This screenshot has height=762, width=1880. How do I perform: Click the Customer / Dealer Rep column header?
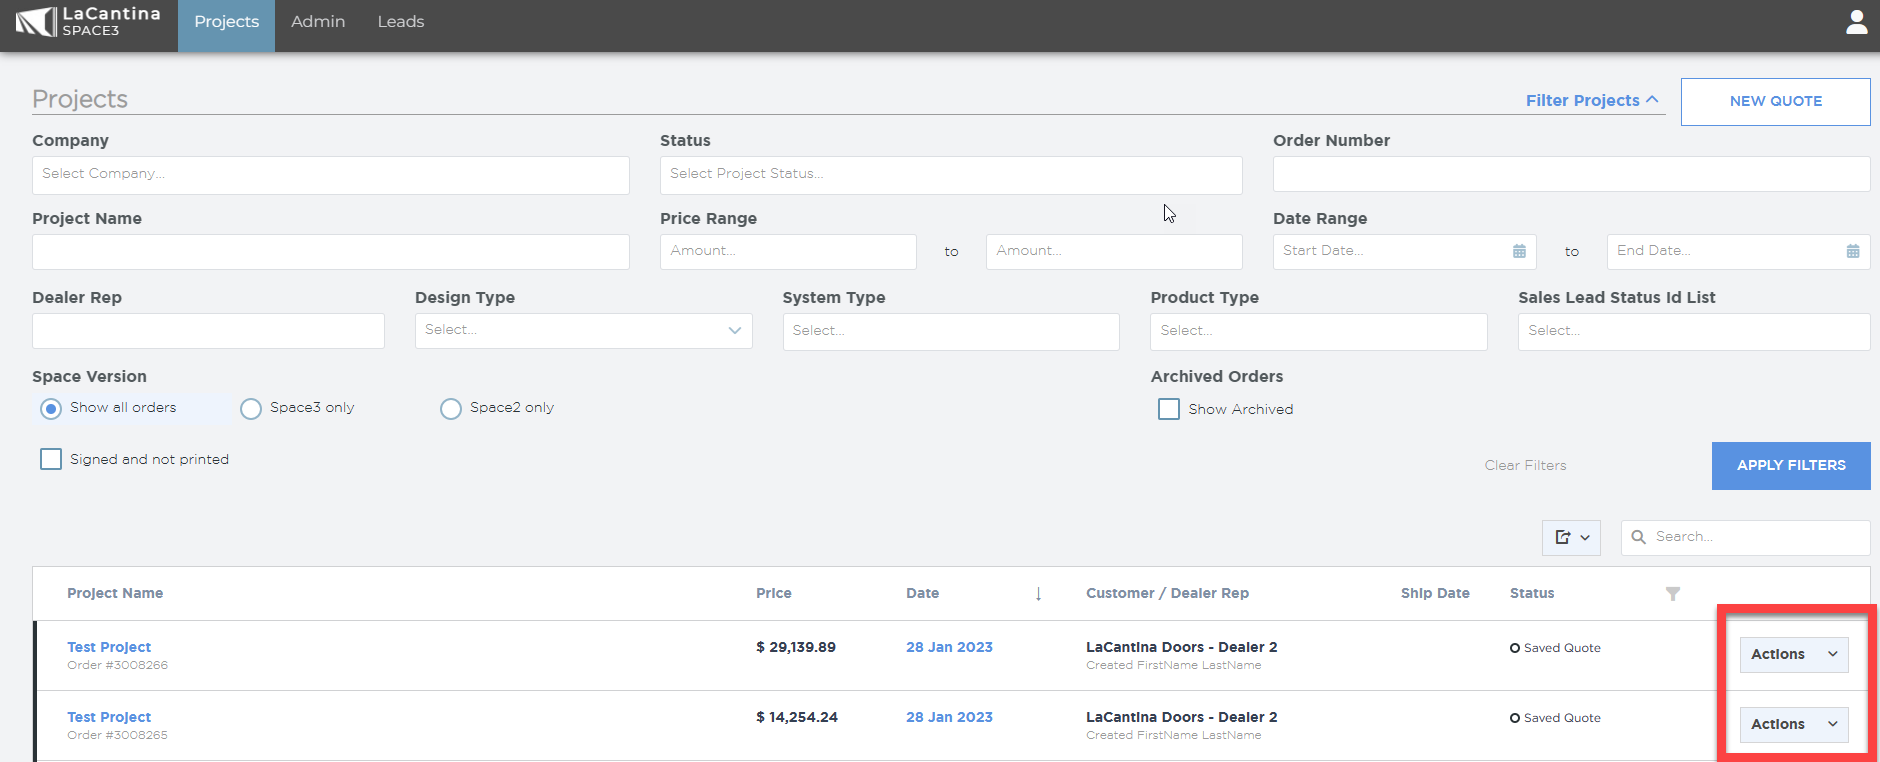click(x=1167, y=594)
